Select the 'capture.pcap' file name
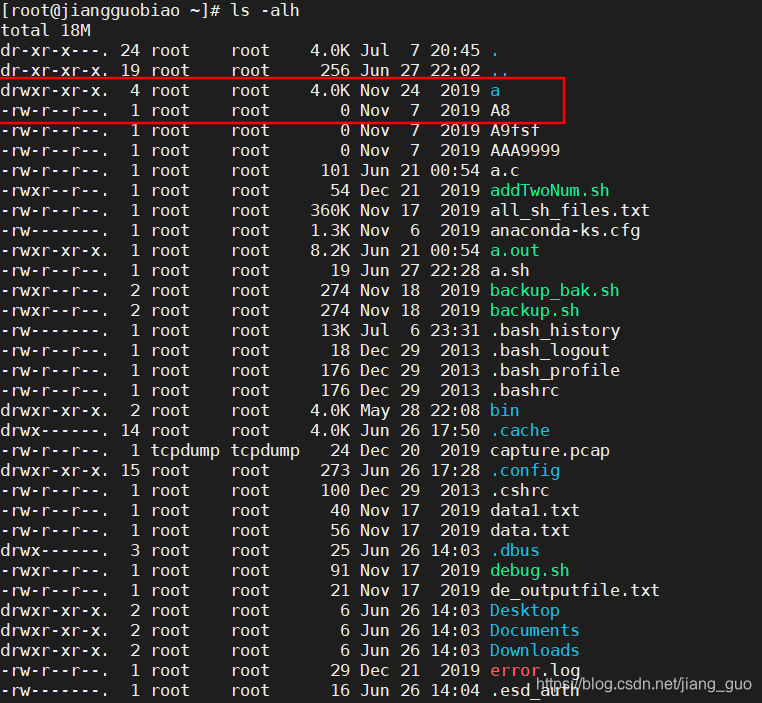The width and height of the screenshot is (762, 703). (550, 450)
